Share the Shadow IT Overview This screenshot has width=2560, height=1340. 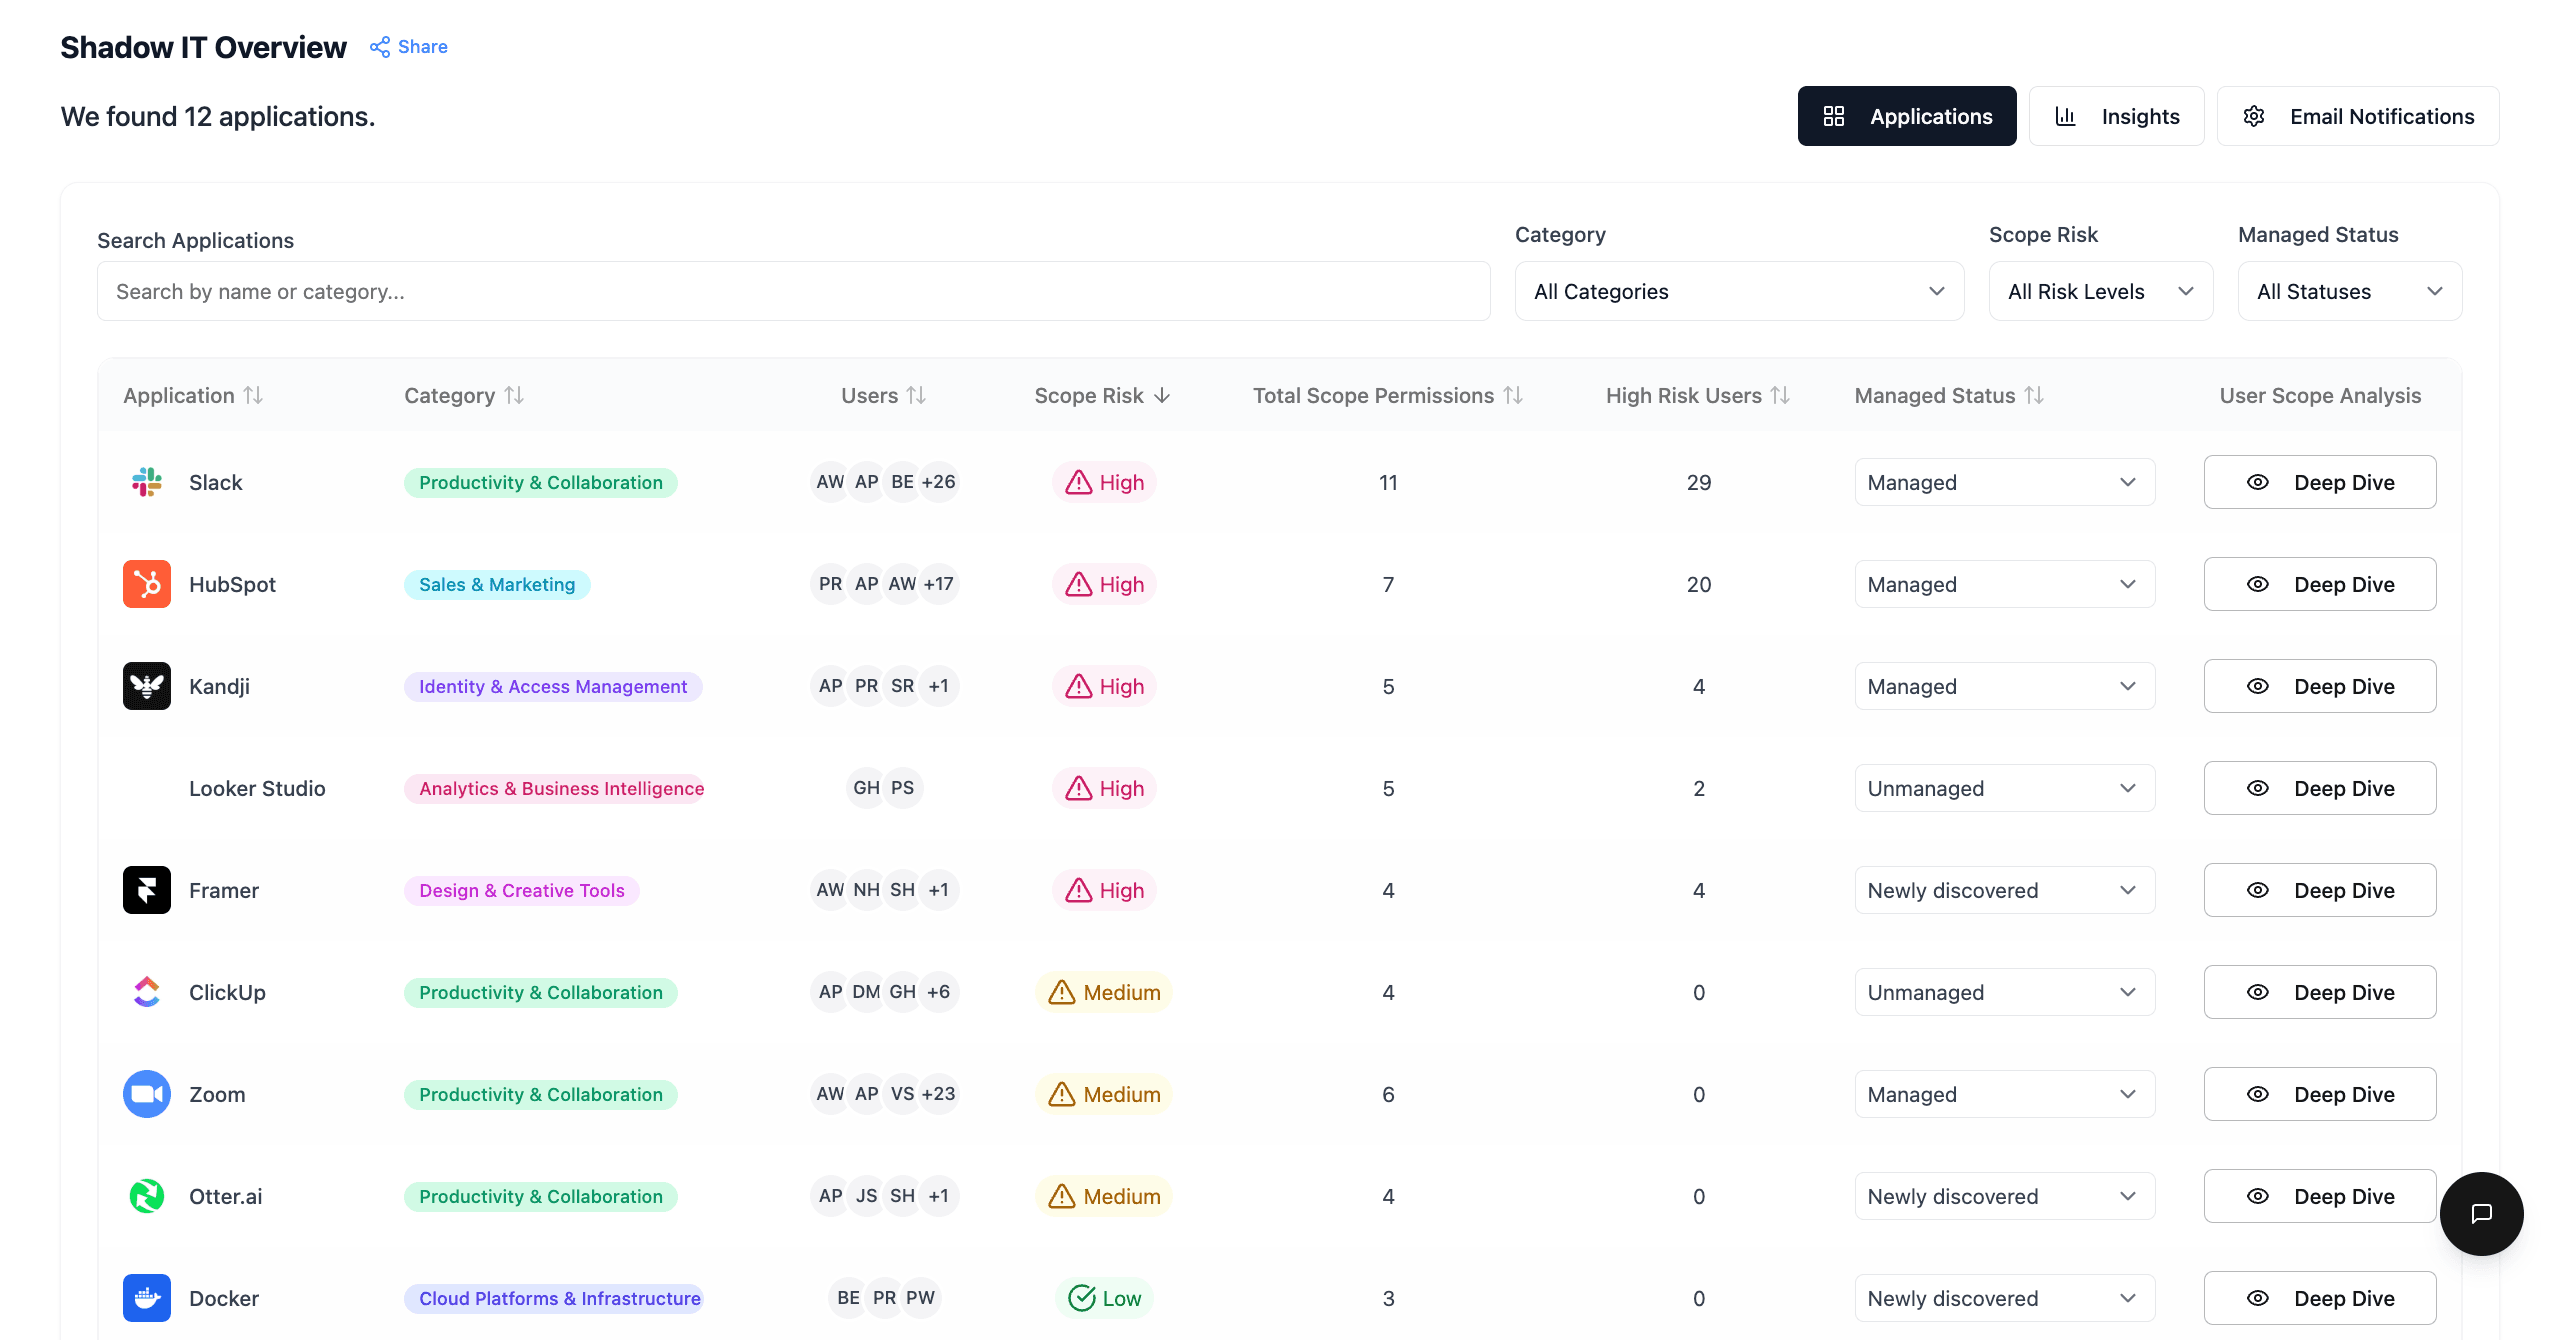[408, 47]
